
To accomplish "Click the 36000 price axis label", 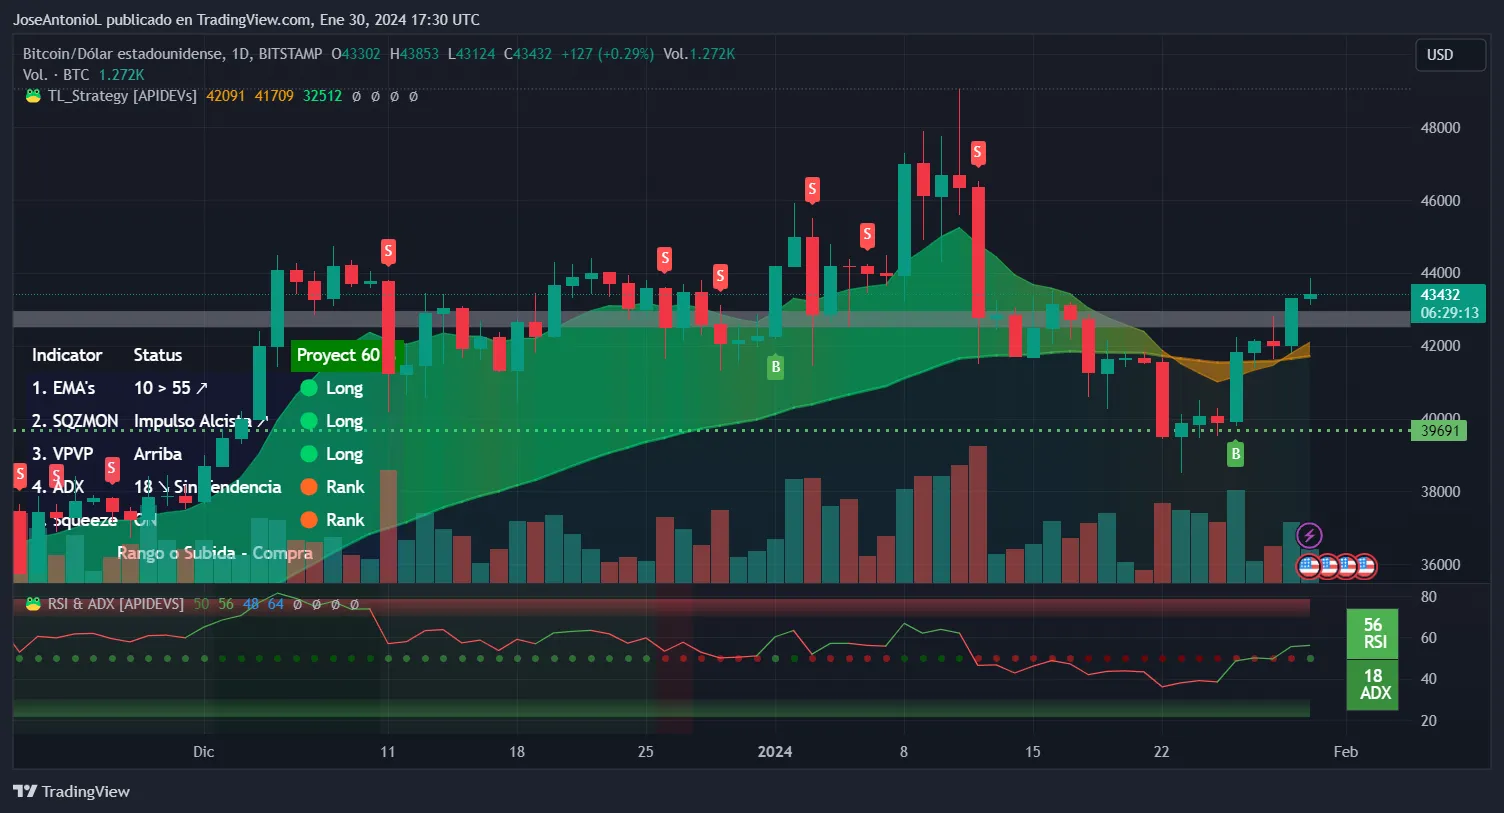I will 1440,565.
